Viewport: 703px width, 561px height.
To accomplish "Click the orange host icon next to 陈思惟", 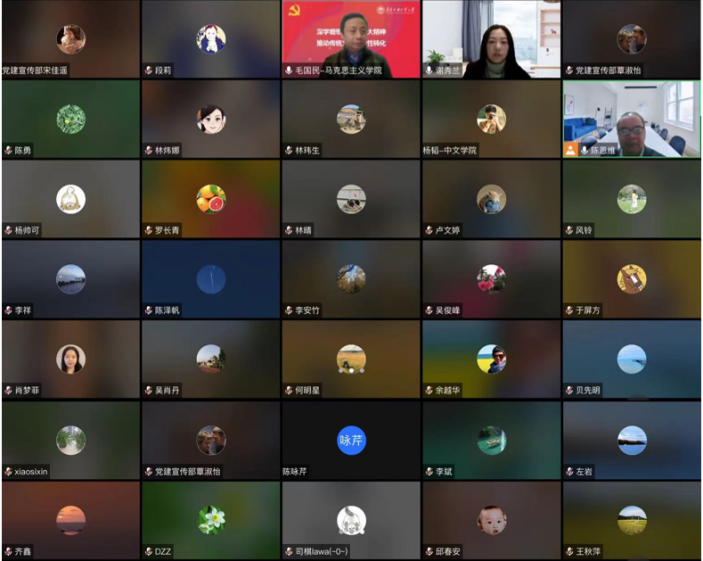I will 570,150.
